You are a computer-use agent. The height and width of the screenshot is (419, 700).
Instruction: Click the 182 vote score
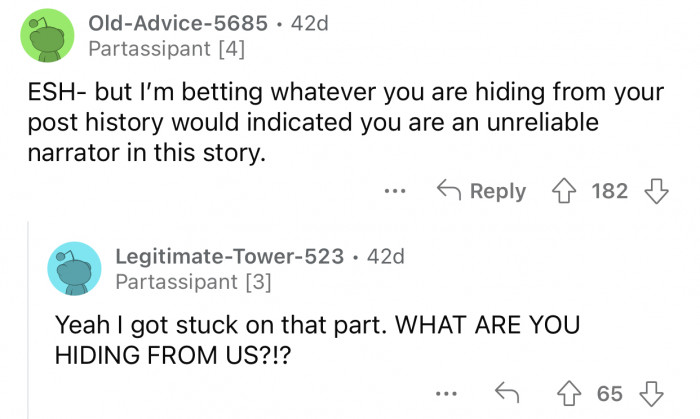pyautogui.click(x=608, y=191)
